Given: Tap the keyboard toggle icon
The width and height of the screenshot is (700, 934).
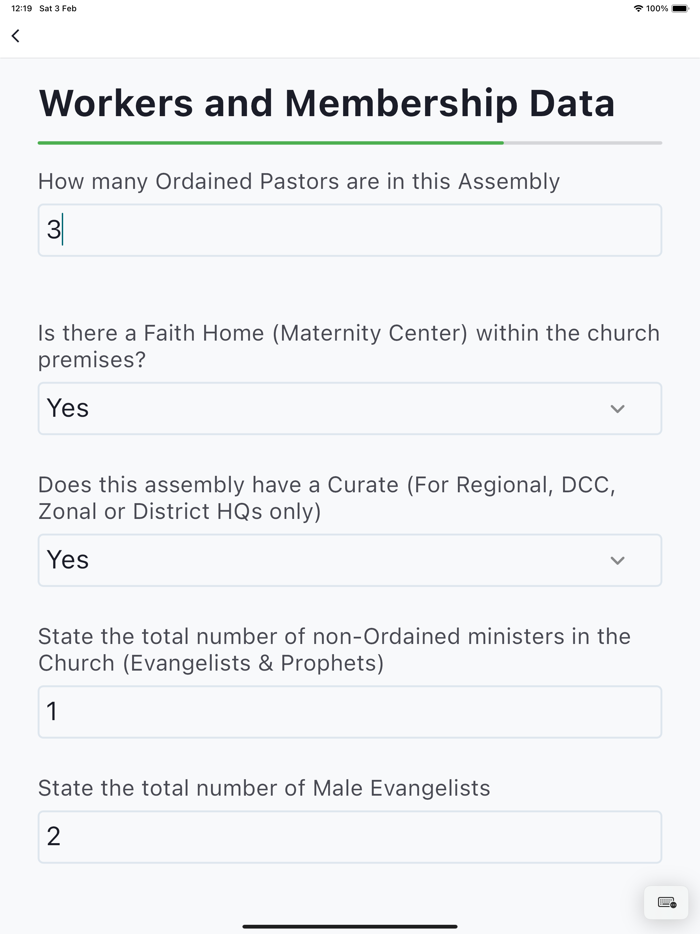Looking at the screenshot, I should coord(666,902).
